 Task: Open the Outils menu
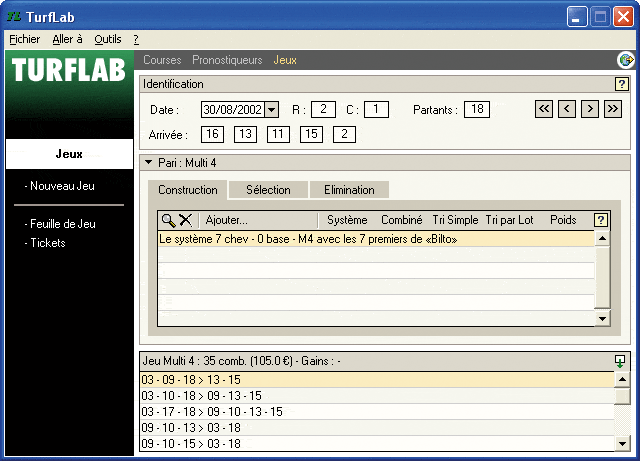point(107,39)
